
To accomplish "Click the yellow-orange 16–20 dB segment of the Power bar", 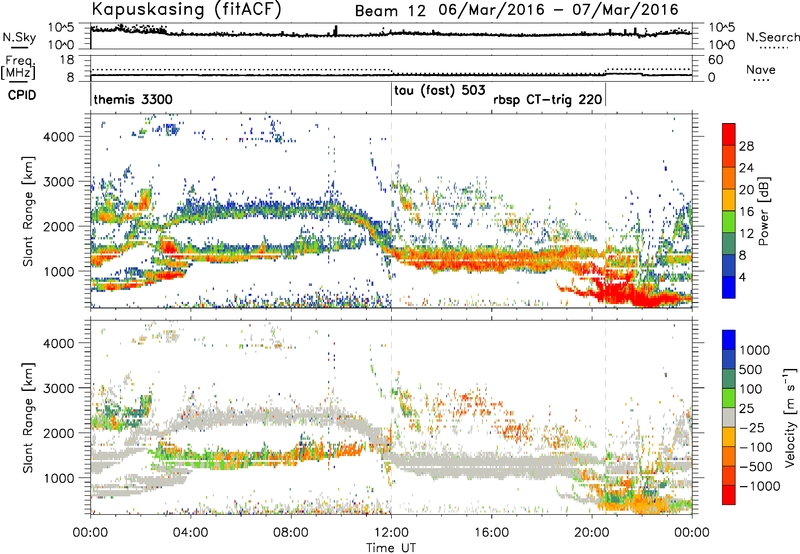I will pos(729,200).
